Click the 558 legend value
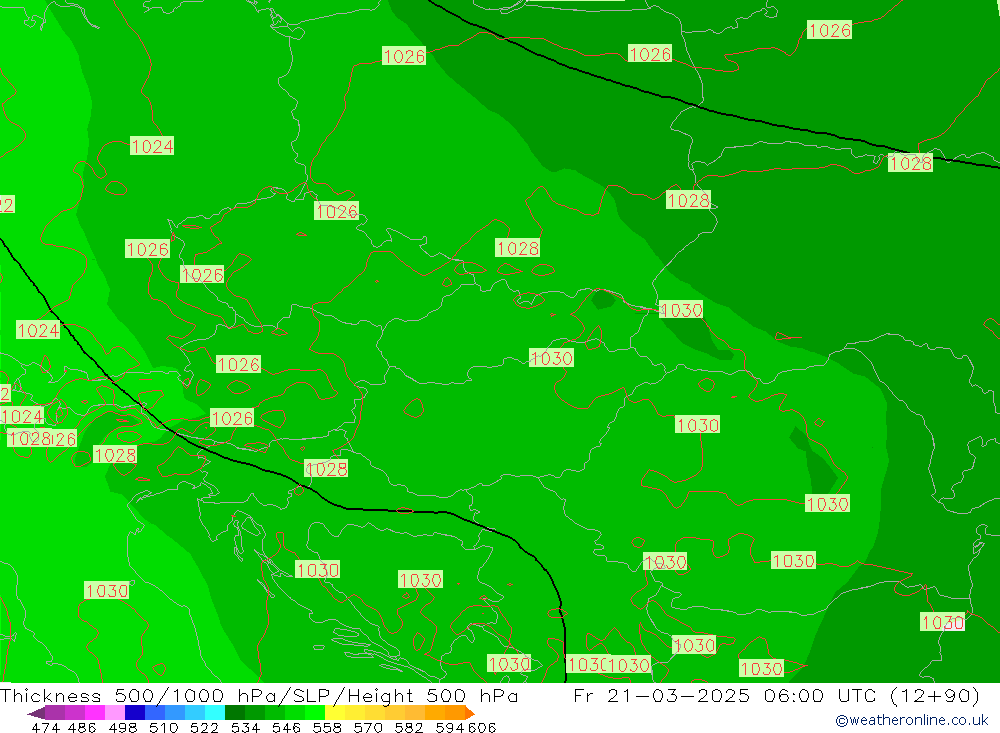 pyautogui.click(x=327, y=727)
